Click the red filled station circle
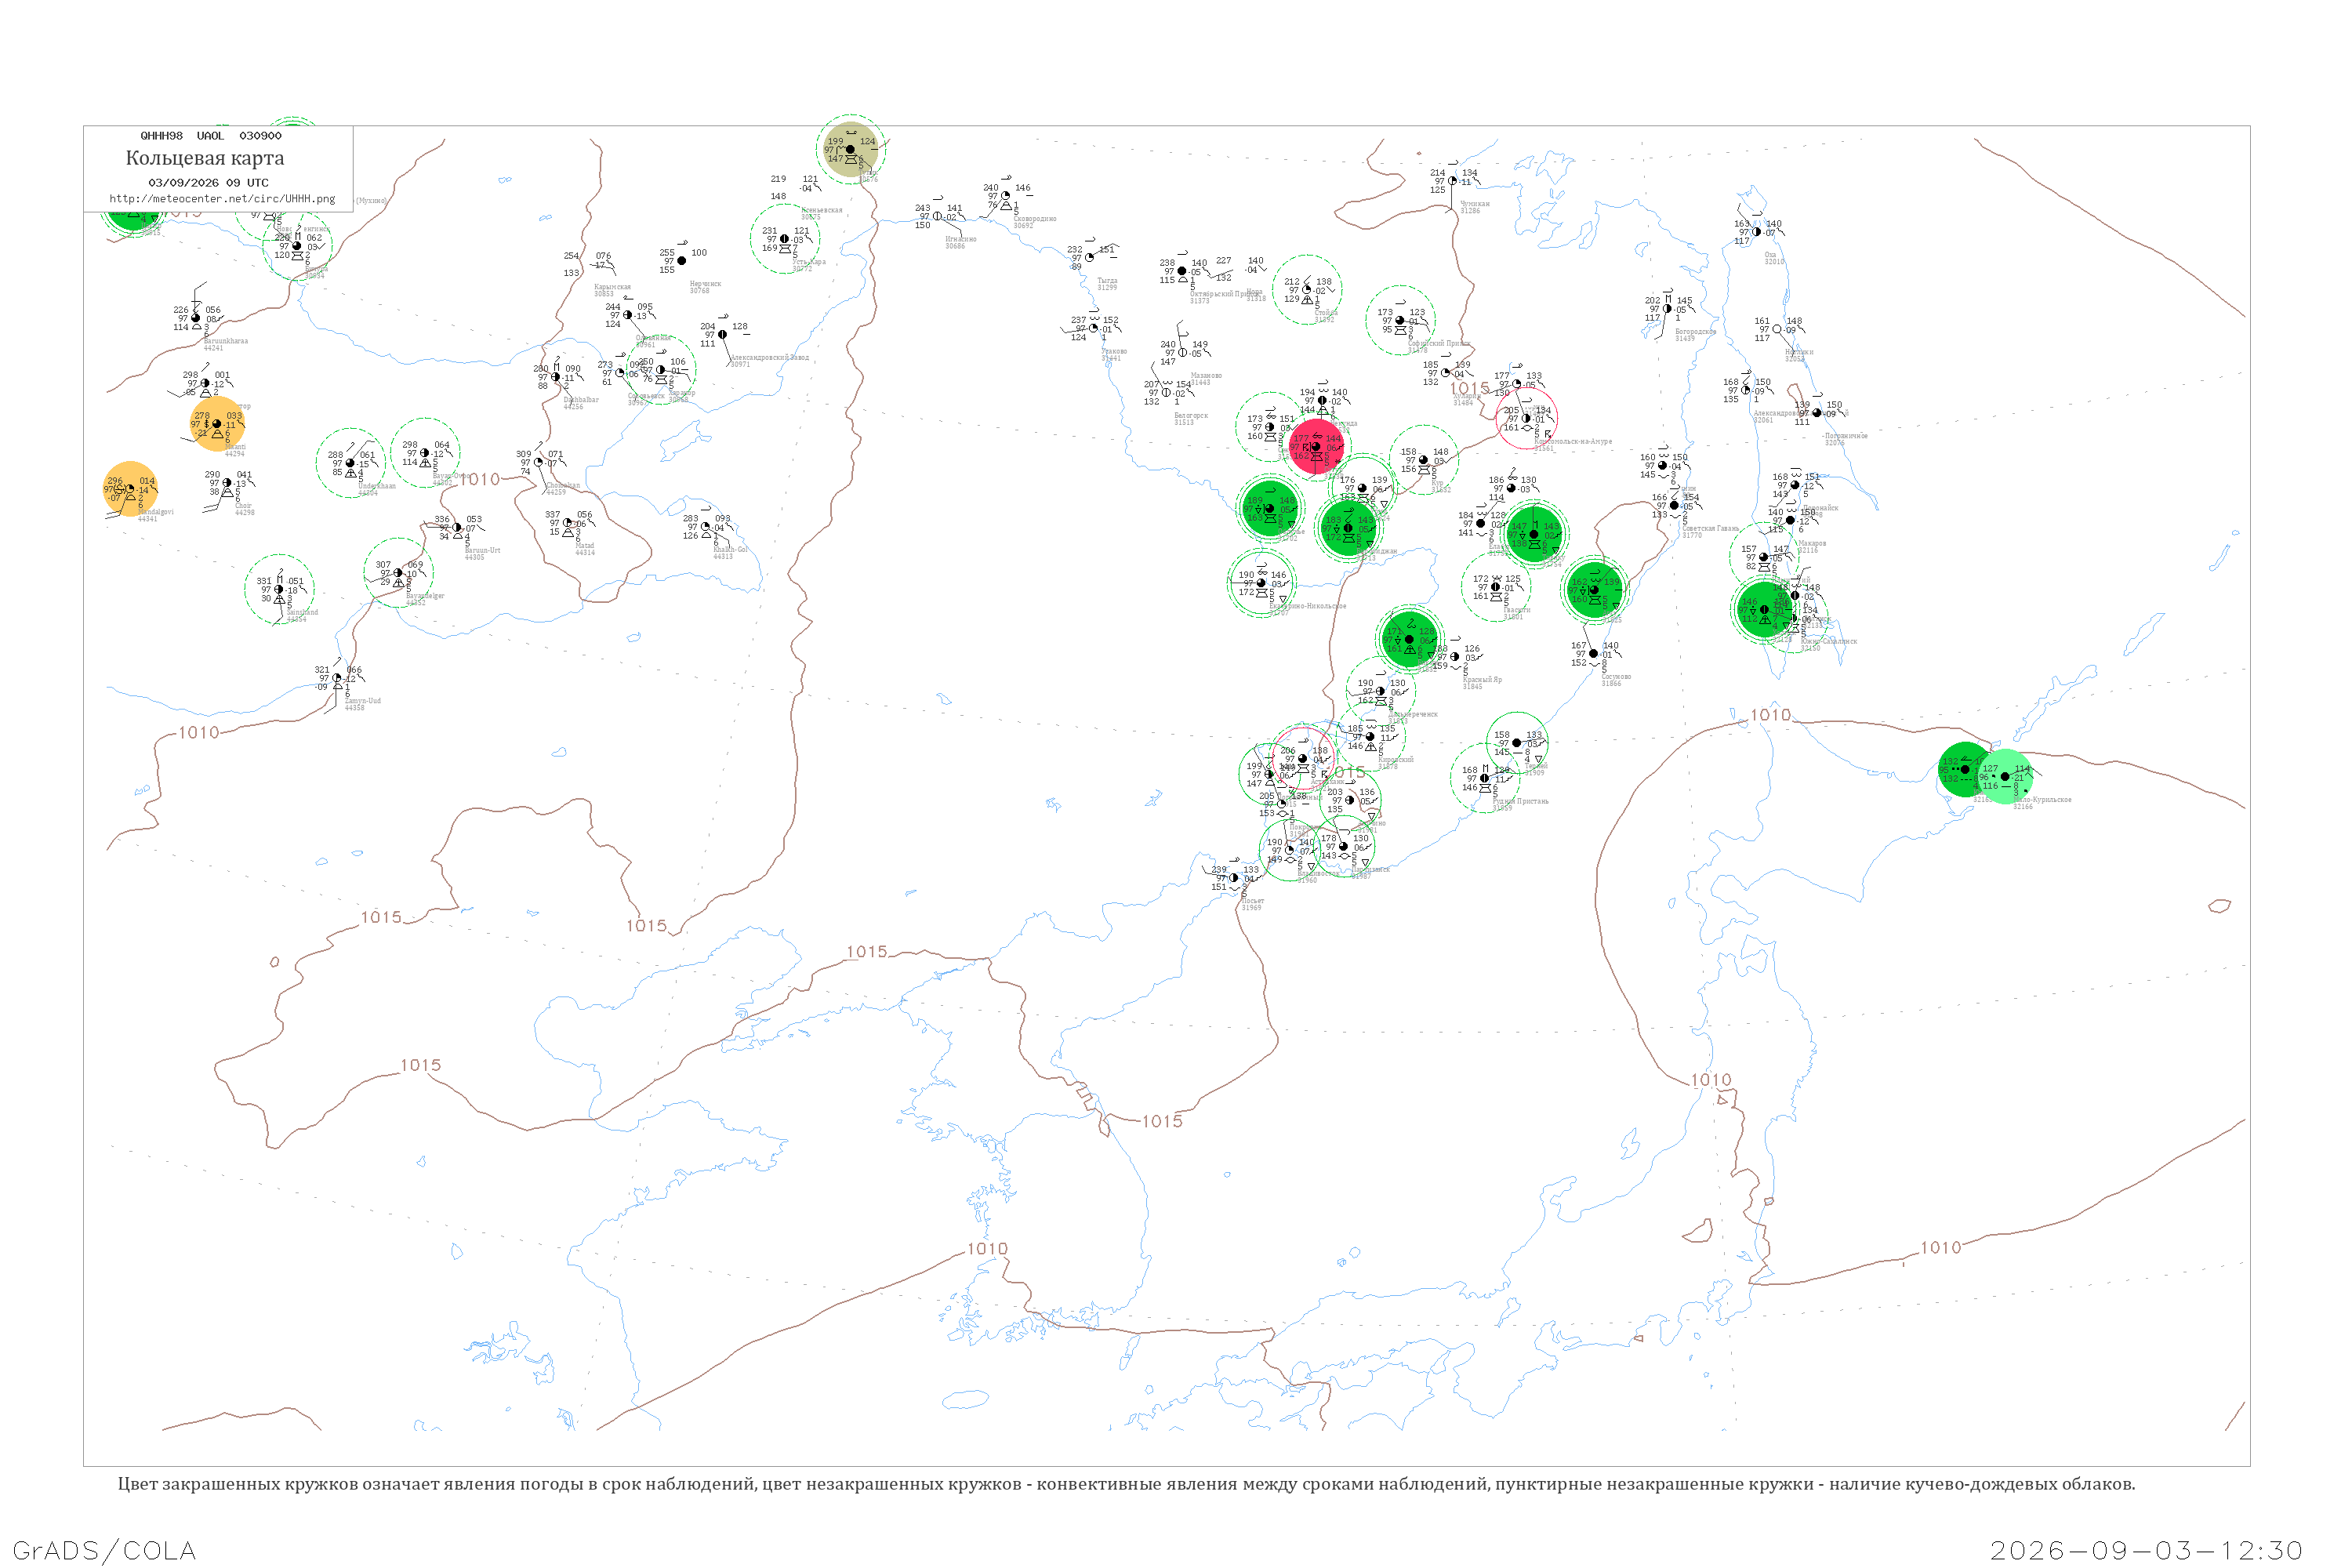2352x1568 pixels. click(x=1316, y=447)
